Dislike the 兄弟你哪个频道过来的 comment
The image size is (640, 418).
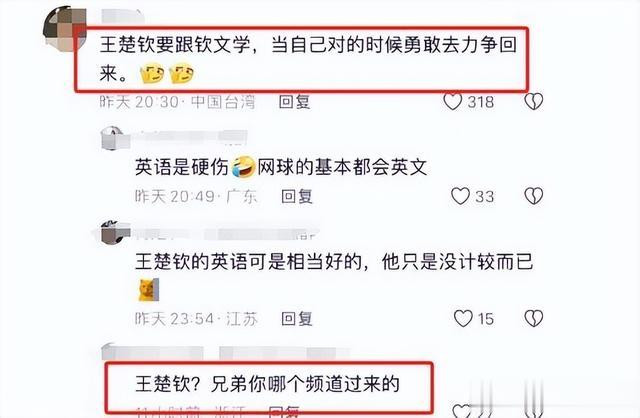click(533, 410)
